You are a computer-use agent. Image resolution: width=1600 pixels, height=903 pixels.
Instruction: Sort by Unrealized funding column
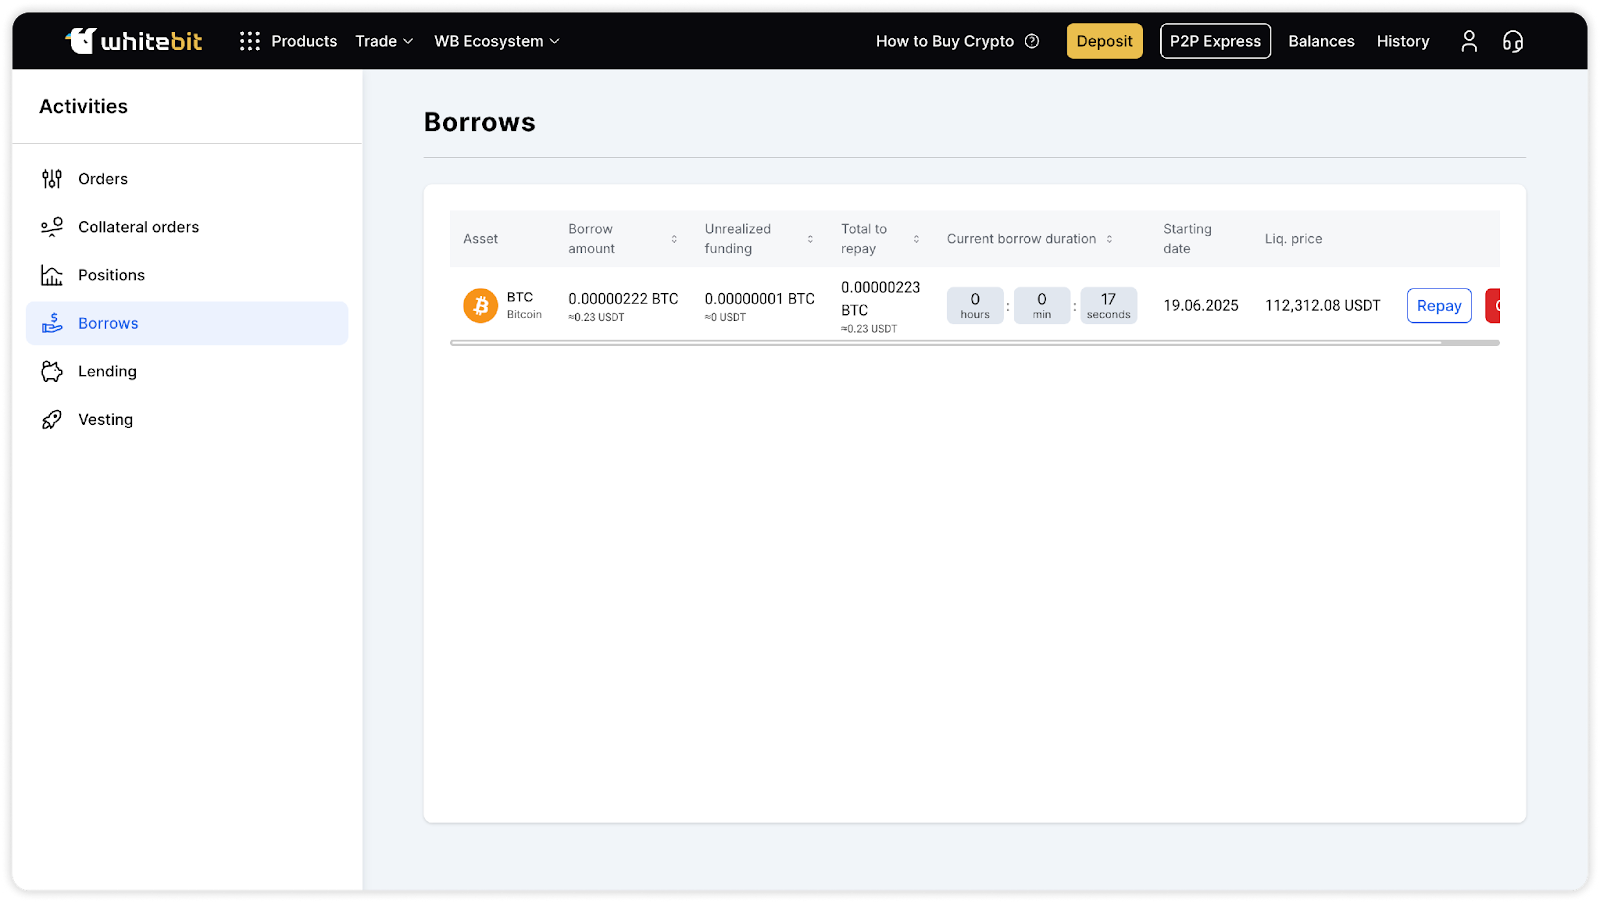(810, 239)
